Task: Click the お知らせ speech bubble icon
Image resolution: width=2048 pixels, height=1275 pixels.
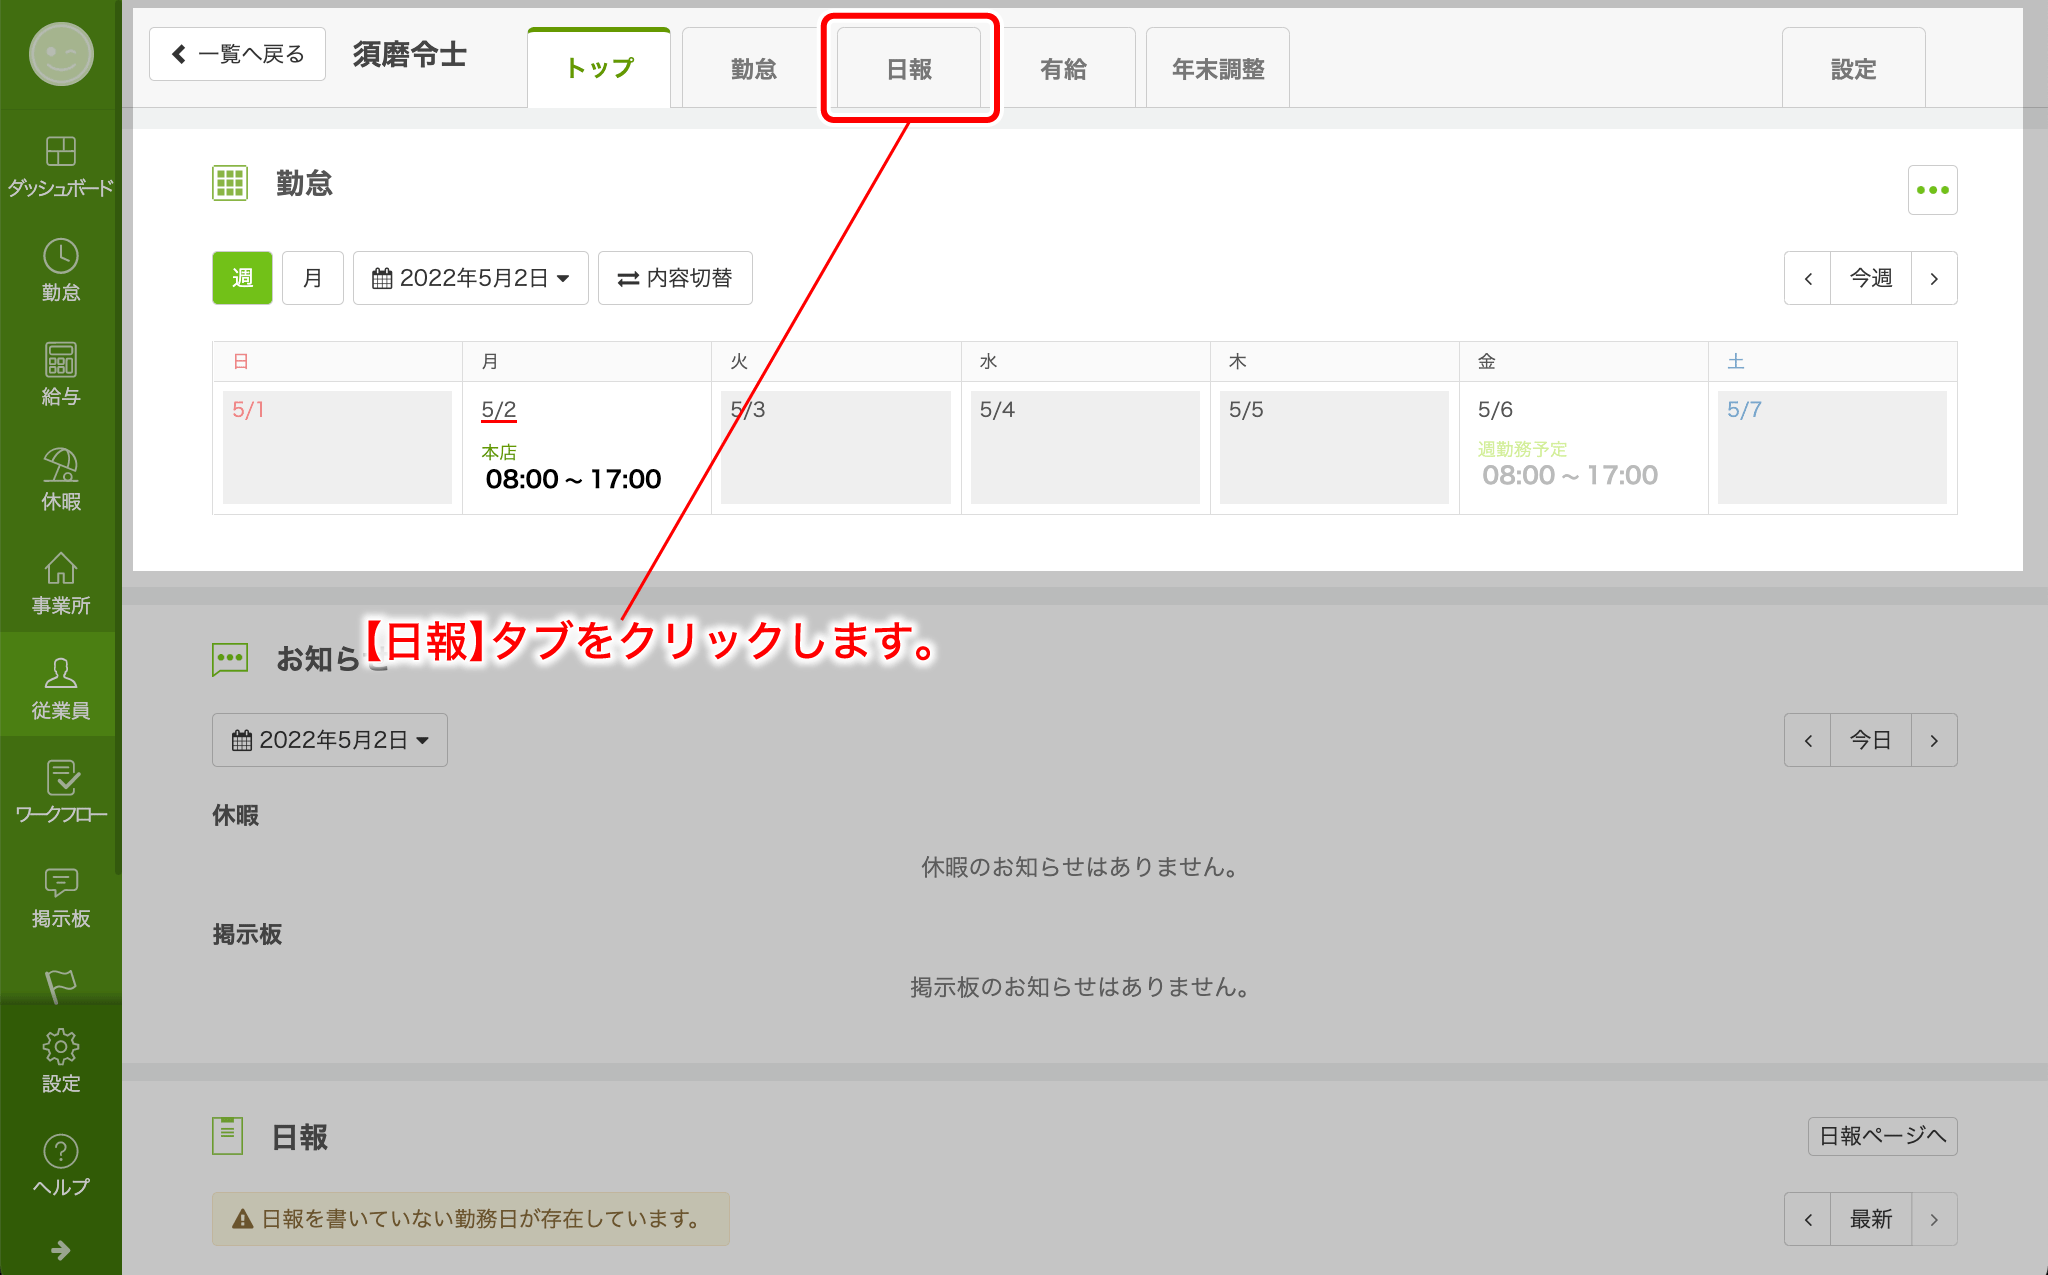Action: (x=229, y=659)
